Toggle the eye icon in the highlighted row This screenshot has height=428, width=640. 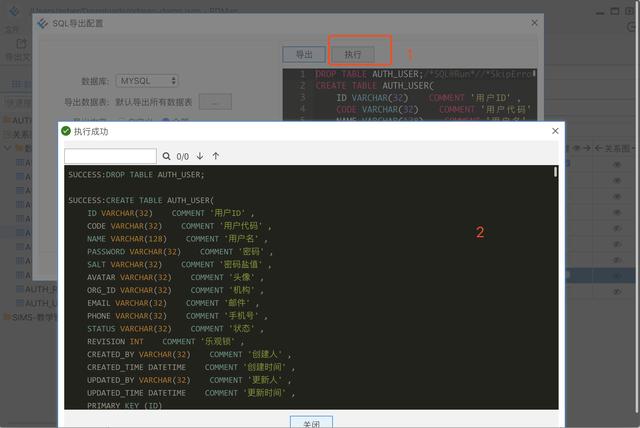tap(617, 275)
